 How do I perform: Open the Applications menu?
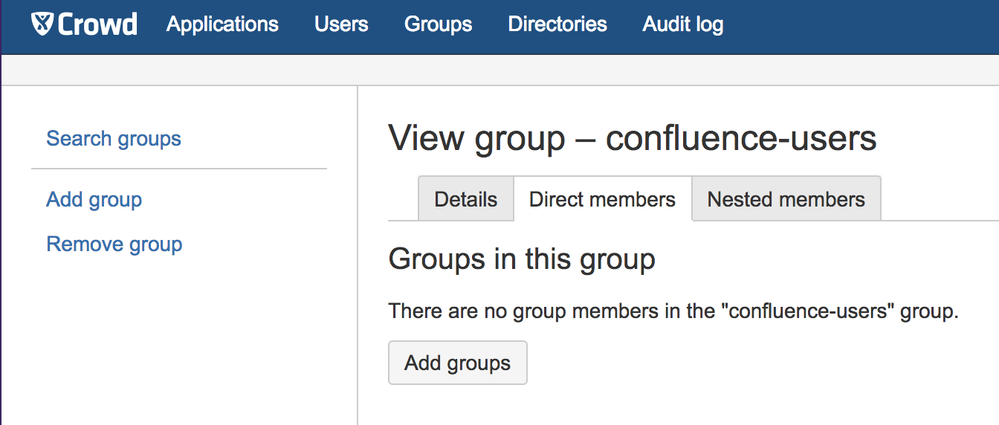click(x=222, y=24)
